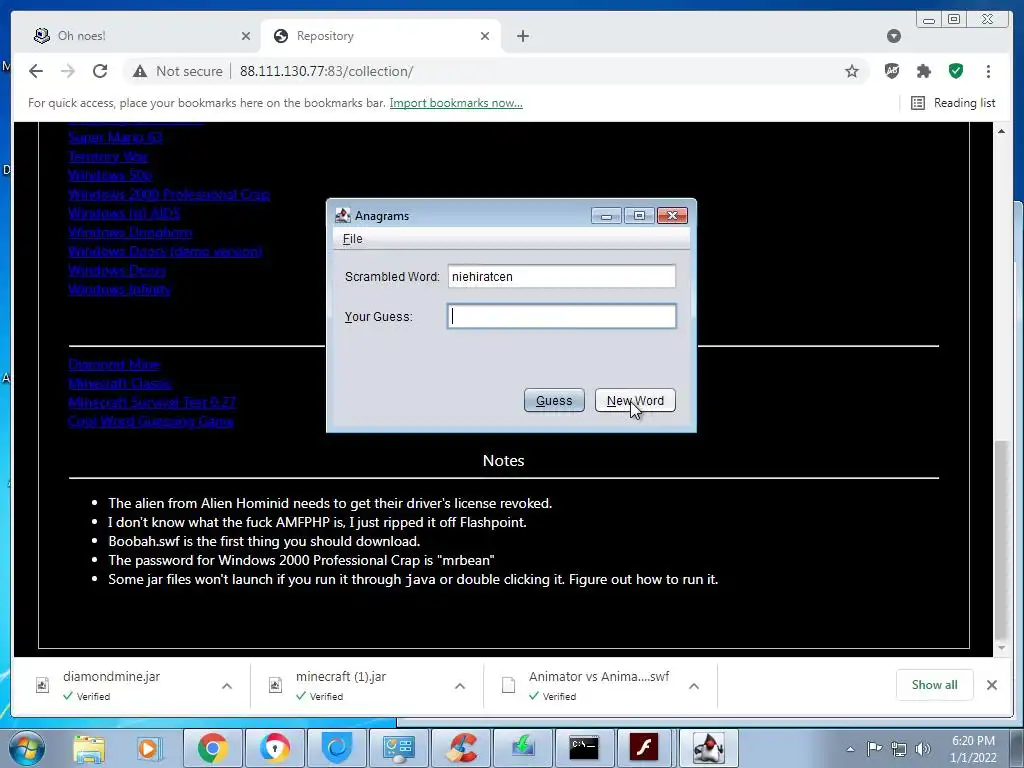
Task: Close the Anagrams window
Action: tap(672, 216)
